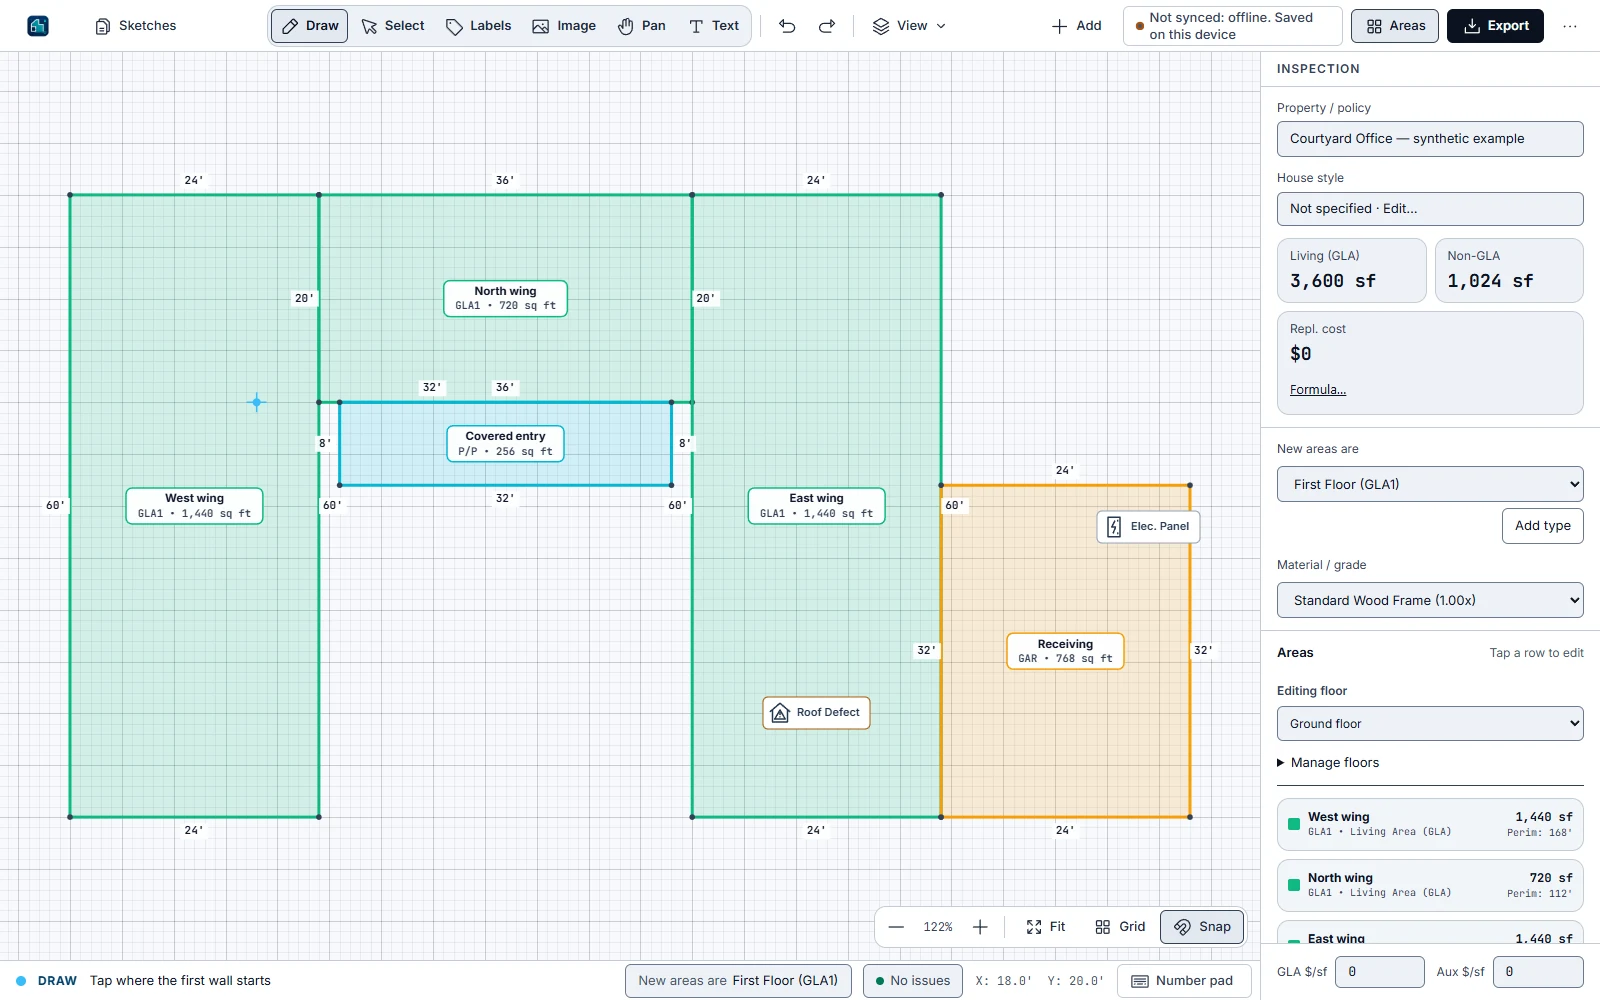Activate the Draw tool
This screenshot has height=1000, width=1600.
(310, 26)
